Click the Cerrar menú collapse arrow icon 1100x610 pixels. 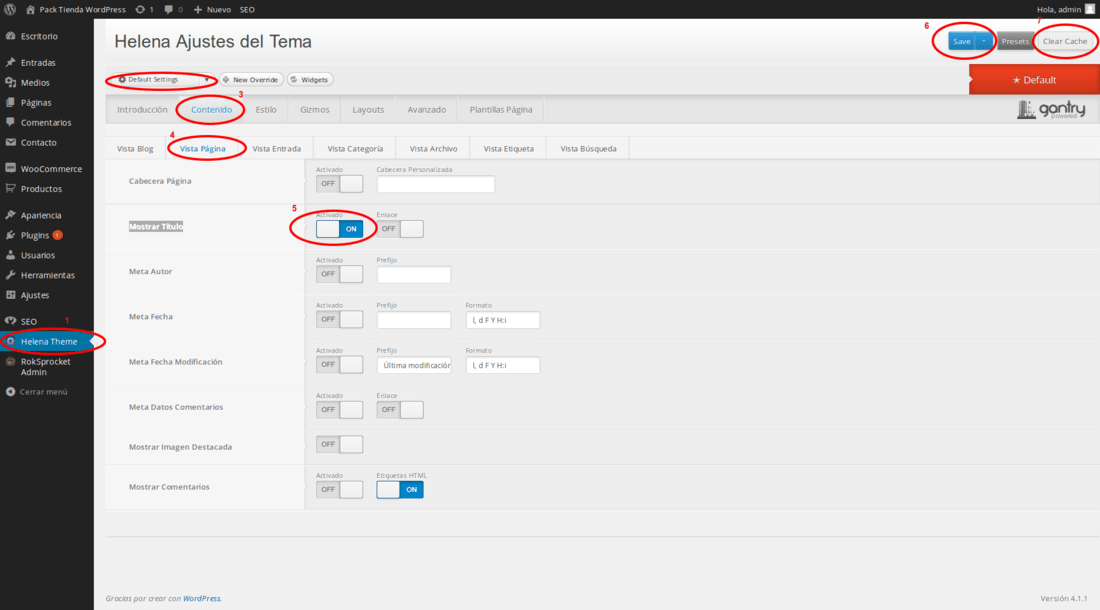[x=11, y=392]
